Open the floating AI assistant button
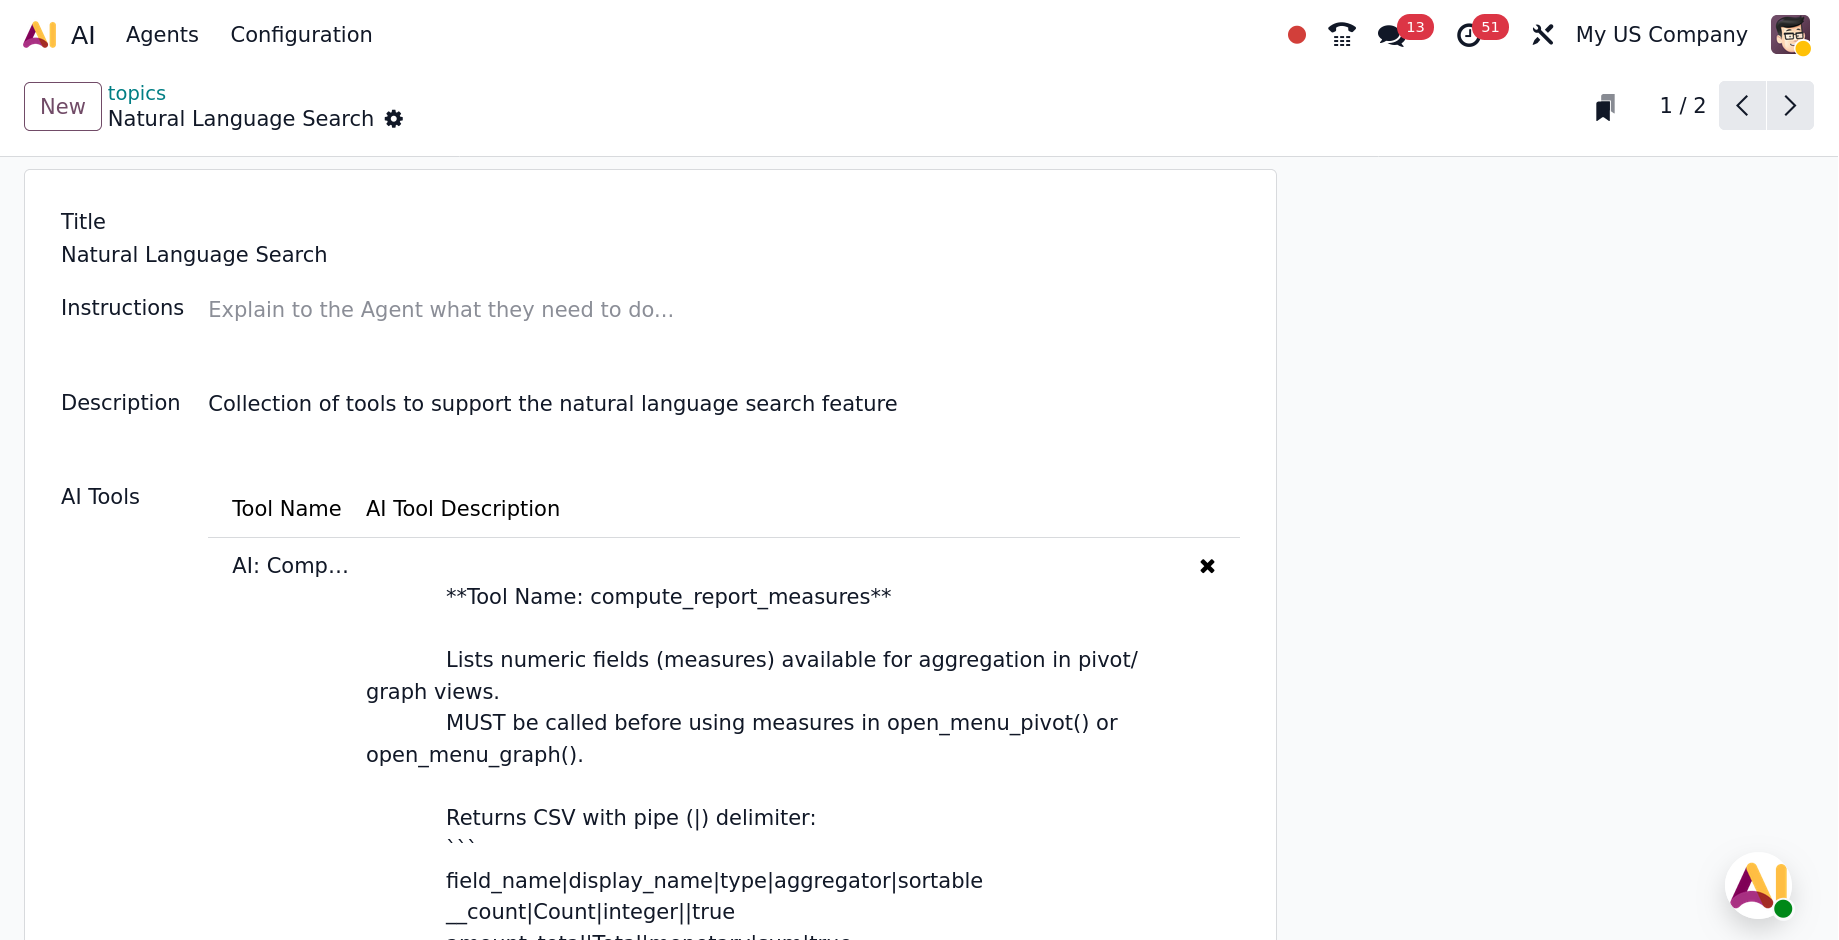 [1759, 886]
